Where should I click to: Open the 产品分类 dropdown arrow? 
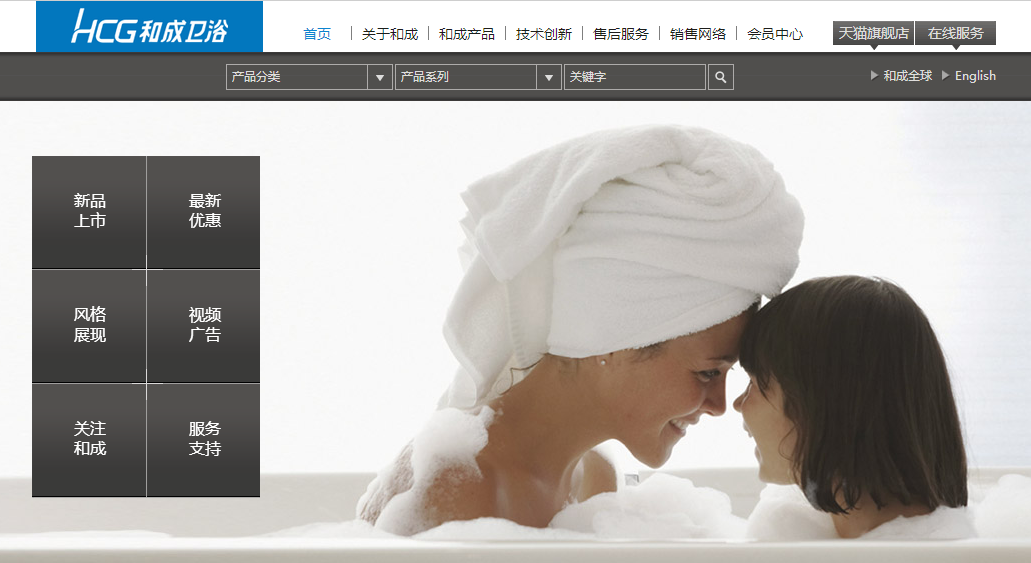pos(380,77)
